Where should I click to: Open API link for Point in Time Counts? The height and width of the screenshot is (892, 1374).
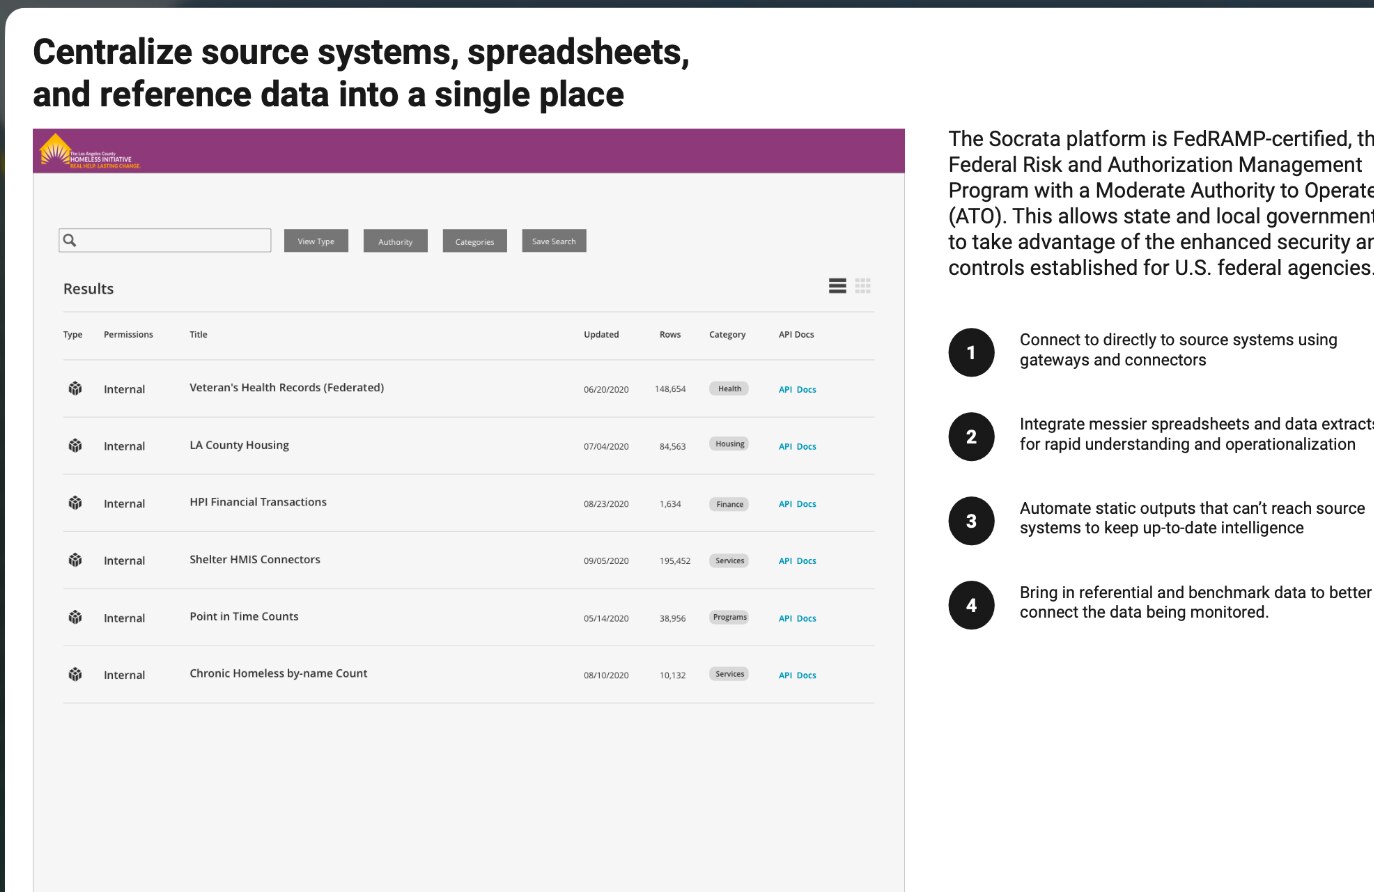(785, 619)
